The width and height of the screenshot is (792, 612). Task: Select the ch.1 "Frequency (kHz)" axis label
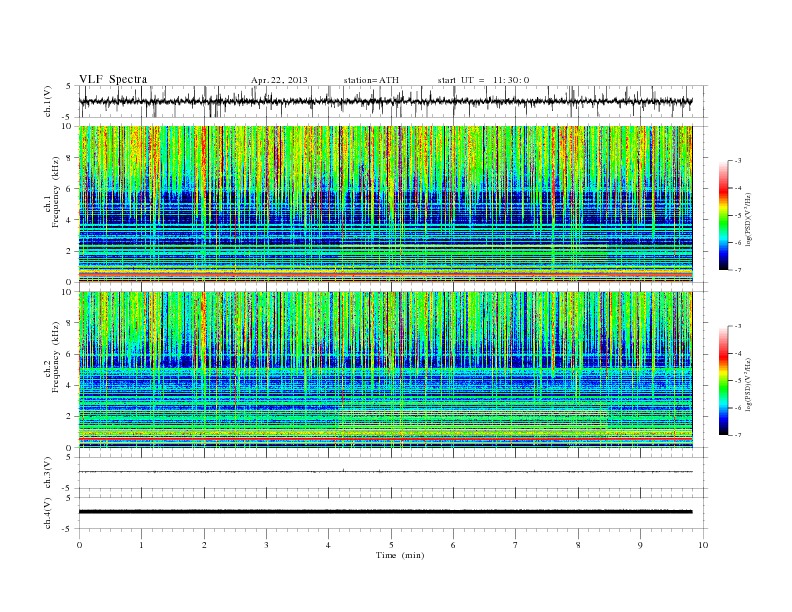click(56, 192)
